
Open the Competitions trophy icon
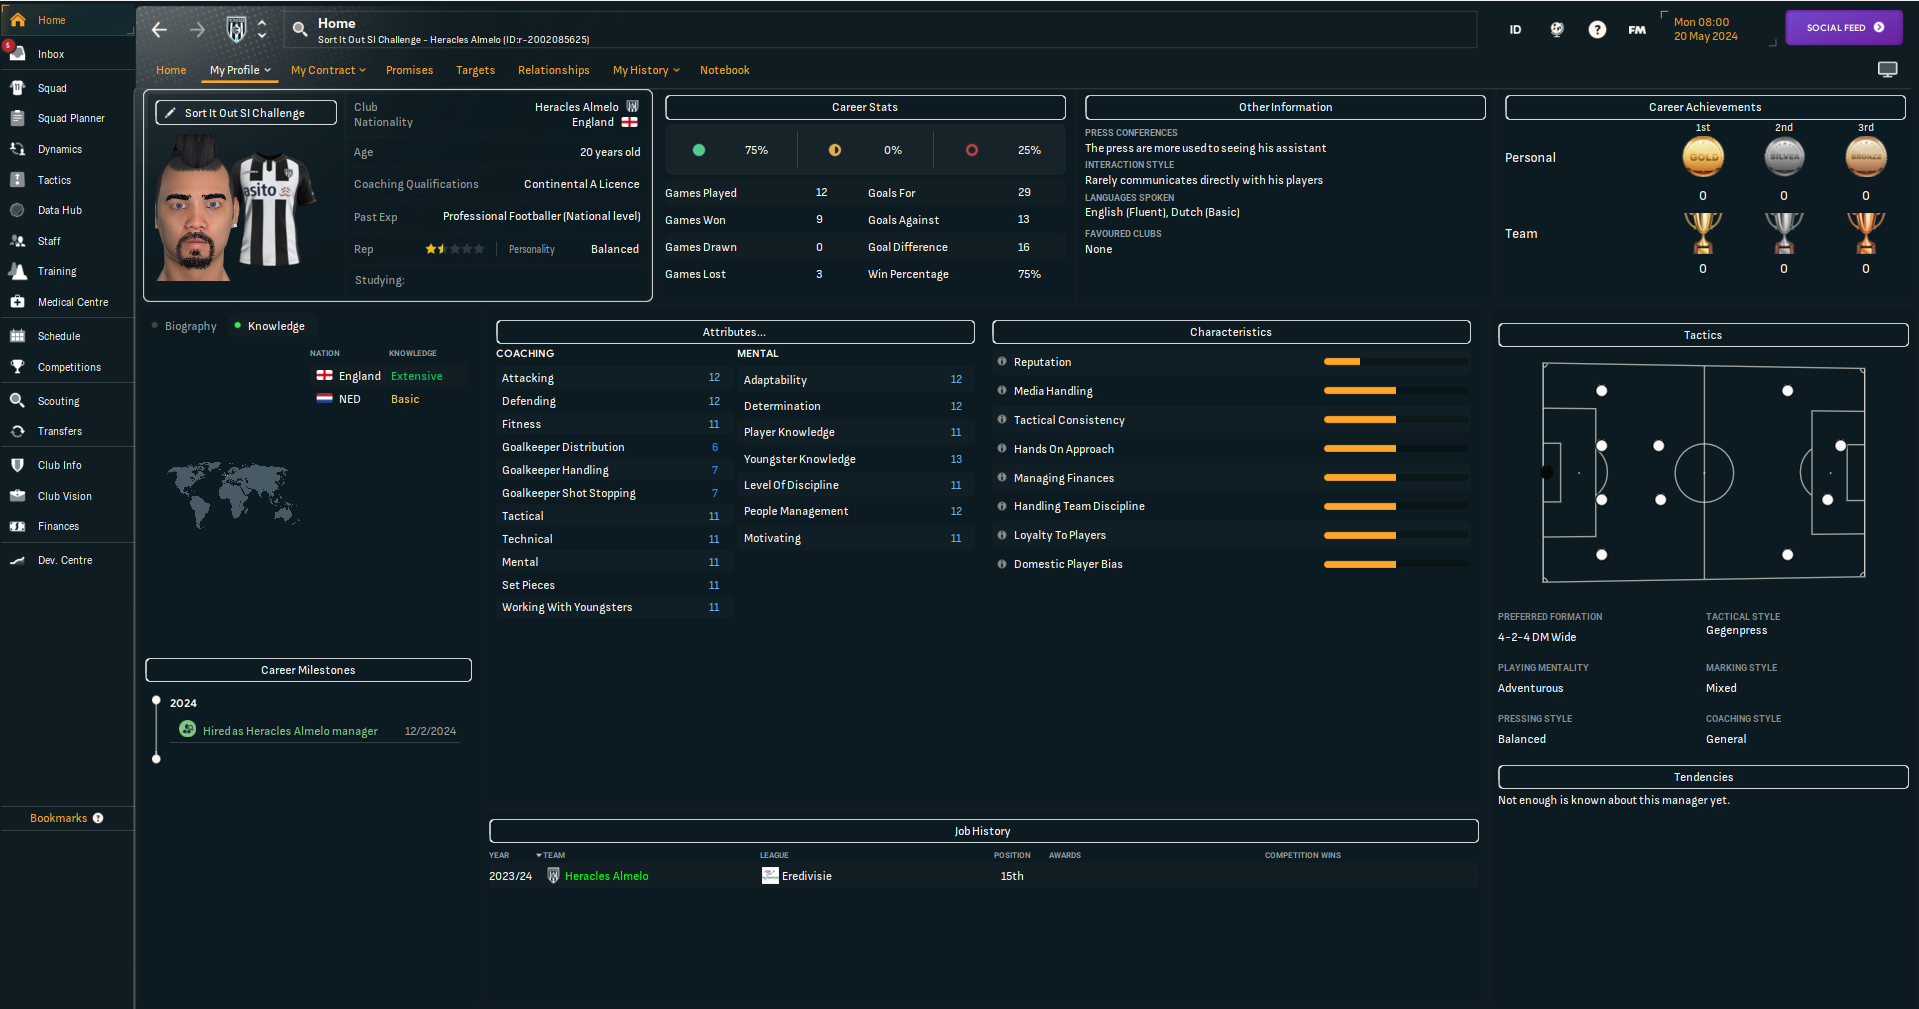click(18, 367)
